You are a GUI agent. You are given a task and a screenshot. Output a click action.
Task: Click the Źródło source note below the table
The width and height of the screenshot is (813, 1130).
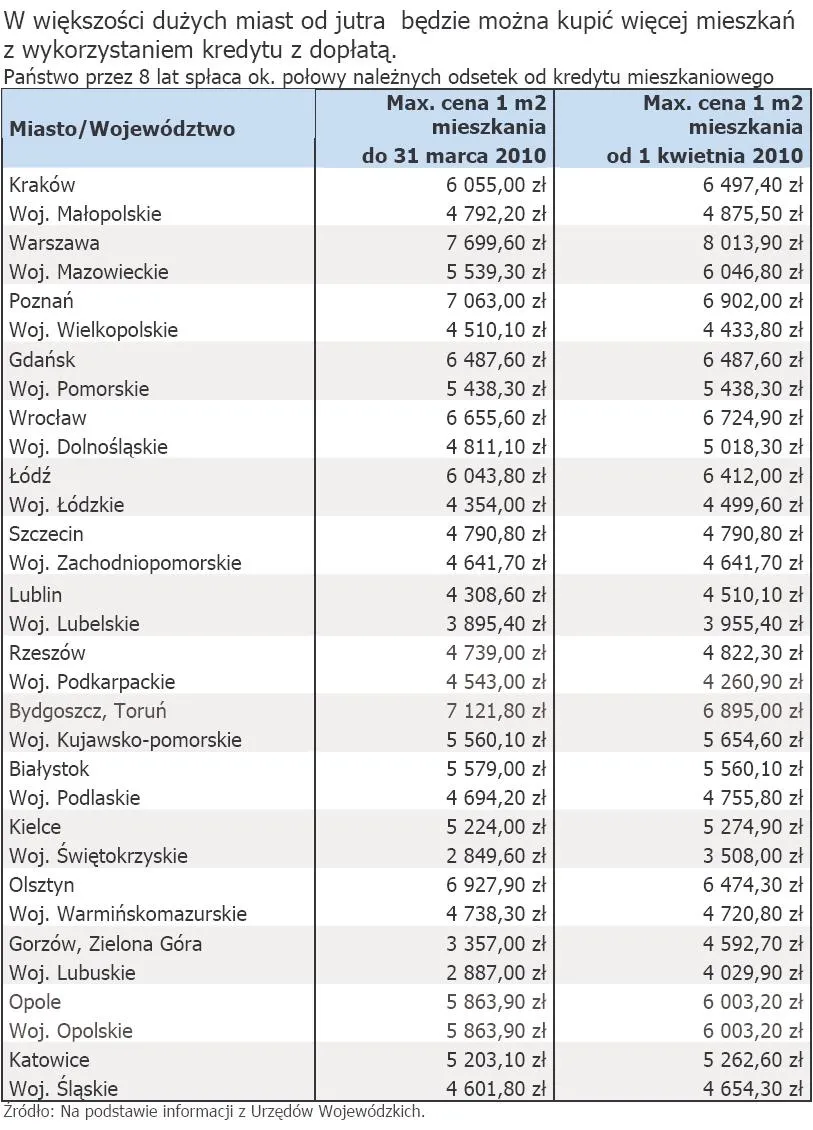pyautogui.click(x=214, y=1111)
